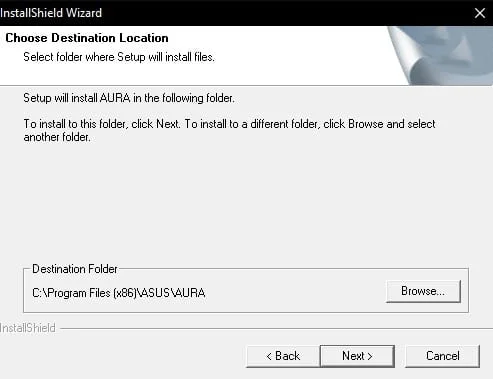Click the 'Setup will install AURA' sentence
Screen dimensions: 493x379
tap(129, 98)
